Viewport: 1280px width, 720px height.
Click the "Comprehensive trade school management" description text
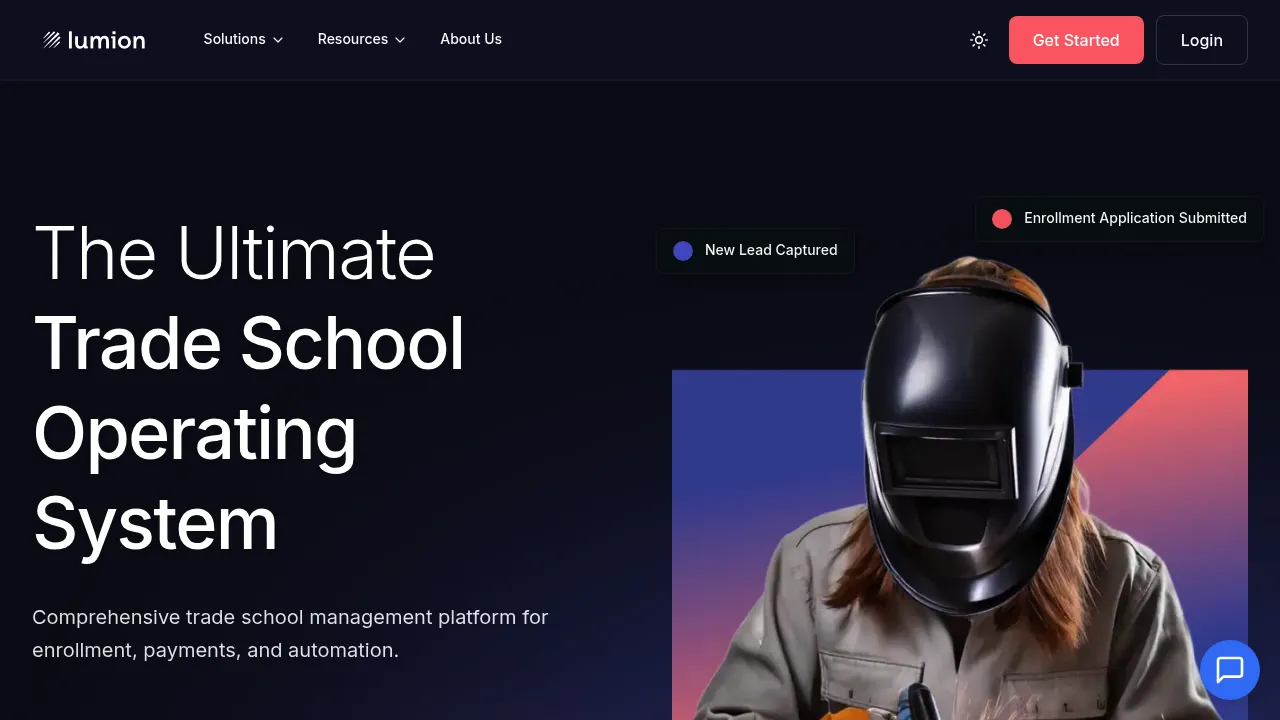coord(290,633)
